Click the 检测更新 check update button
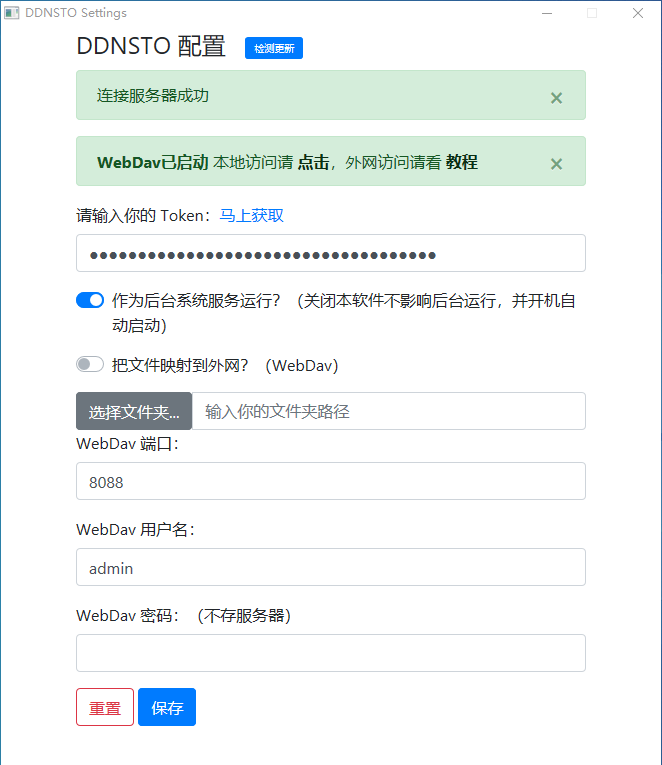Screen dimensions: 662x765 [x=274, y=48]
